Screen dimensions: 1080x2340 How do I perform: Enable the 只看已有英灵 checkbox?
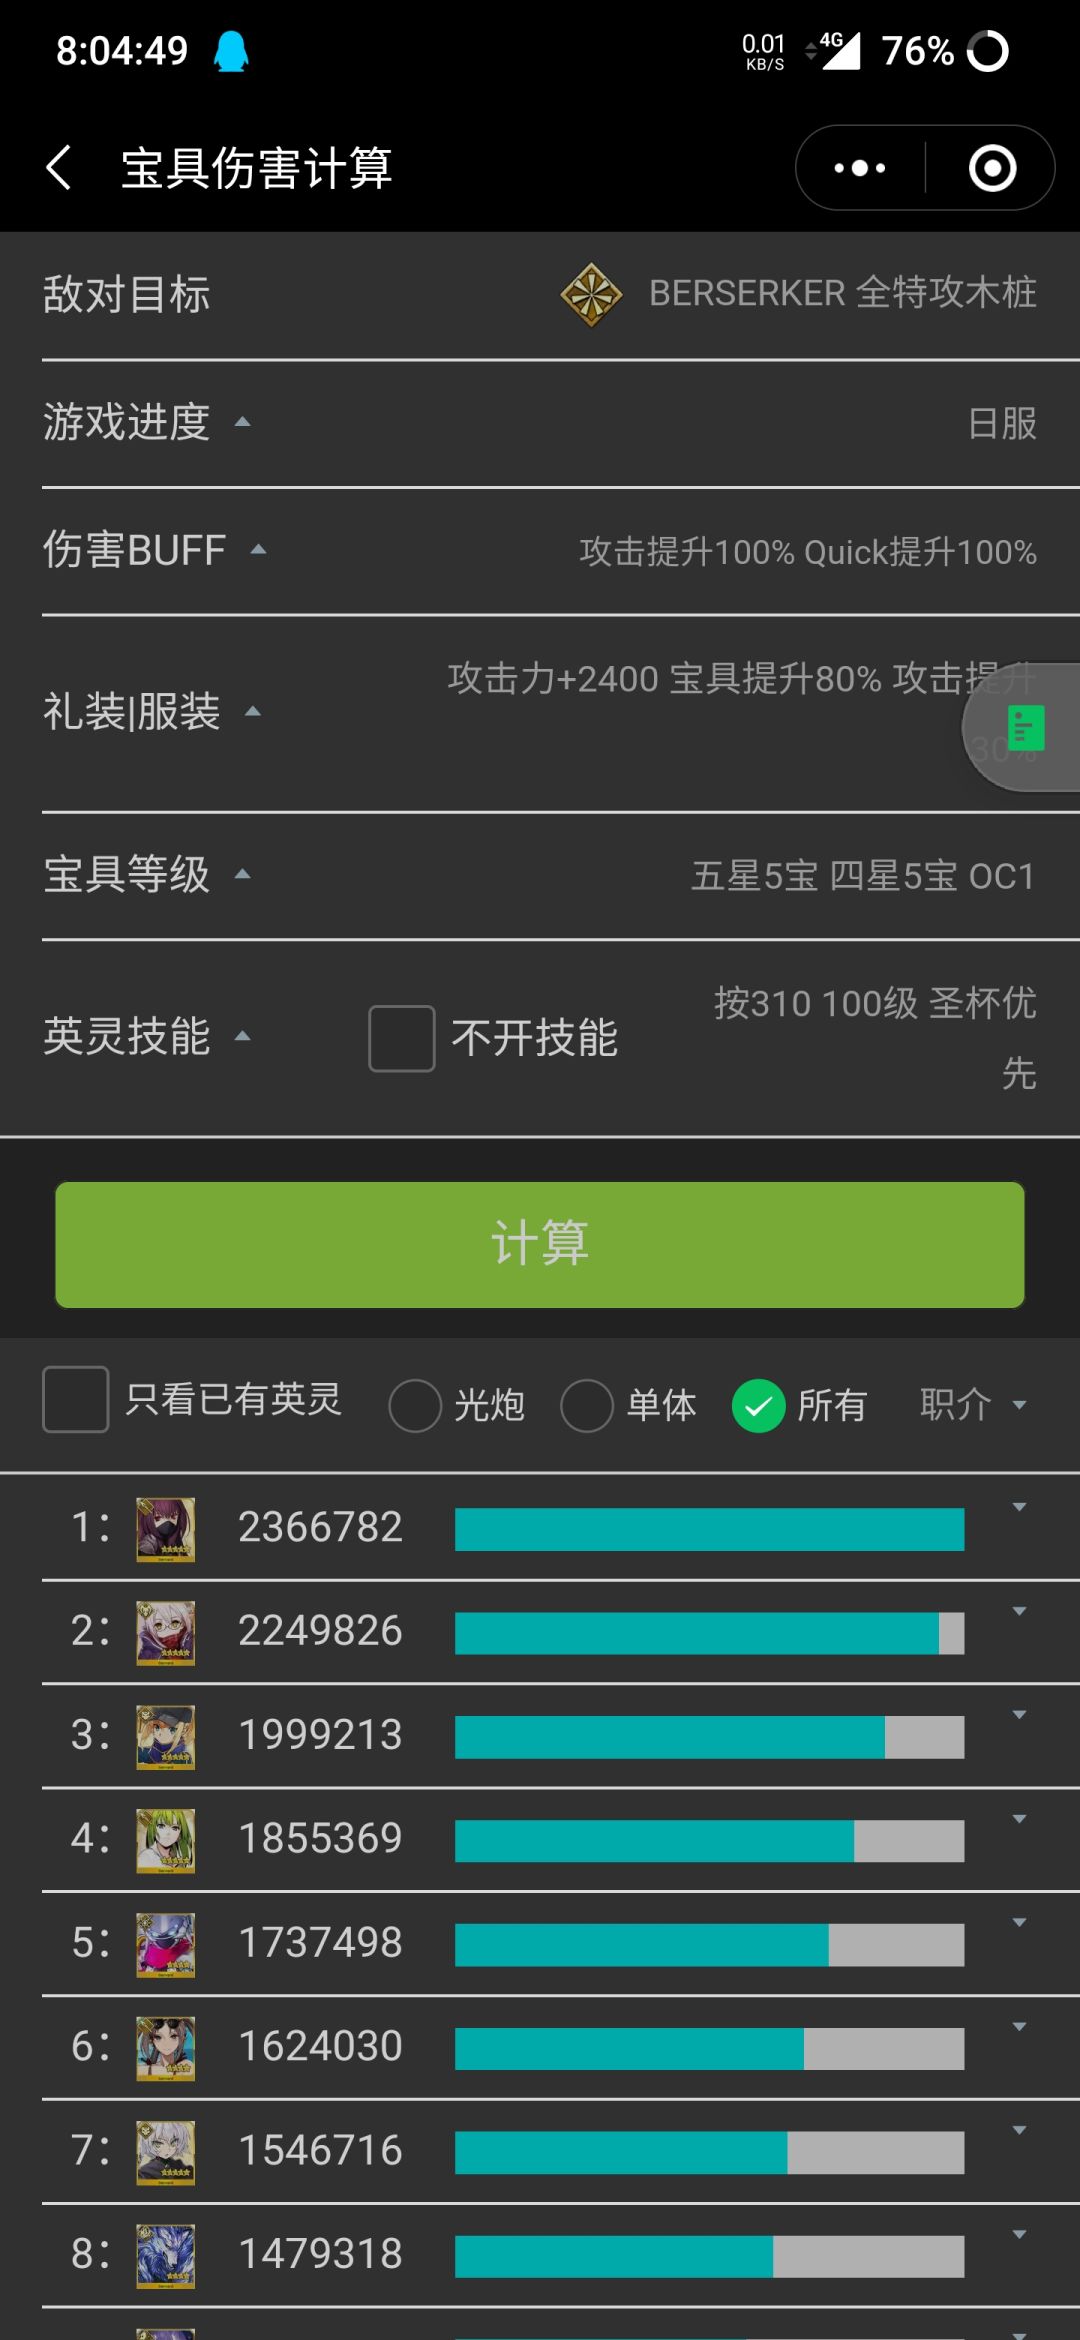76,1399
